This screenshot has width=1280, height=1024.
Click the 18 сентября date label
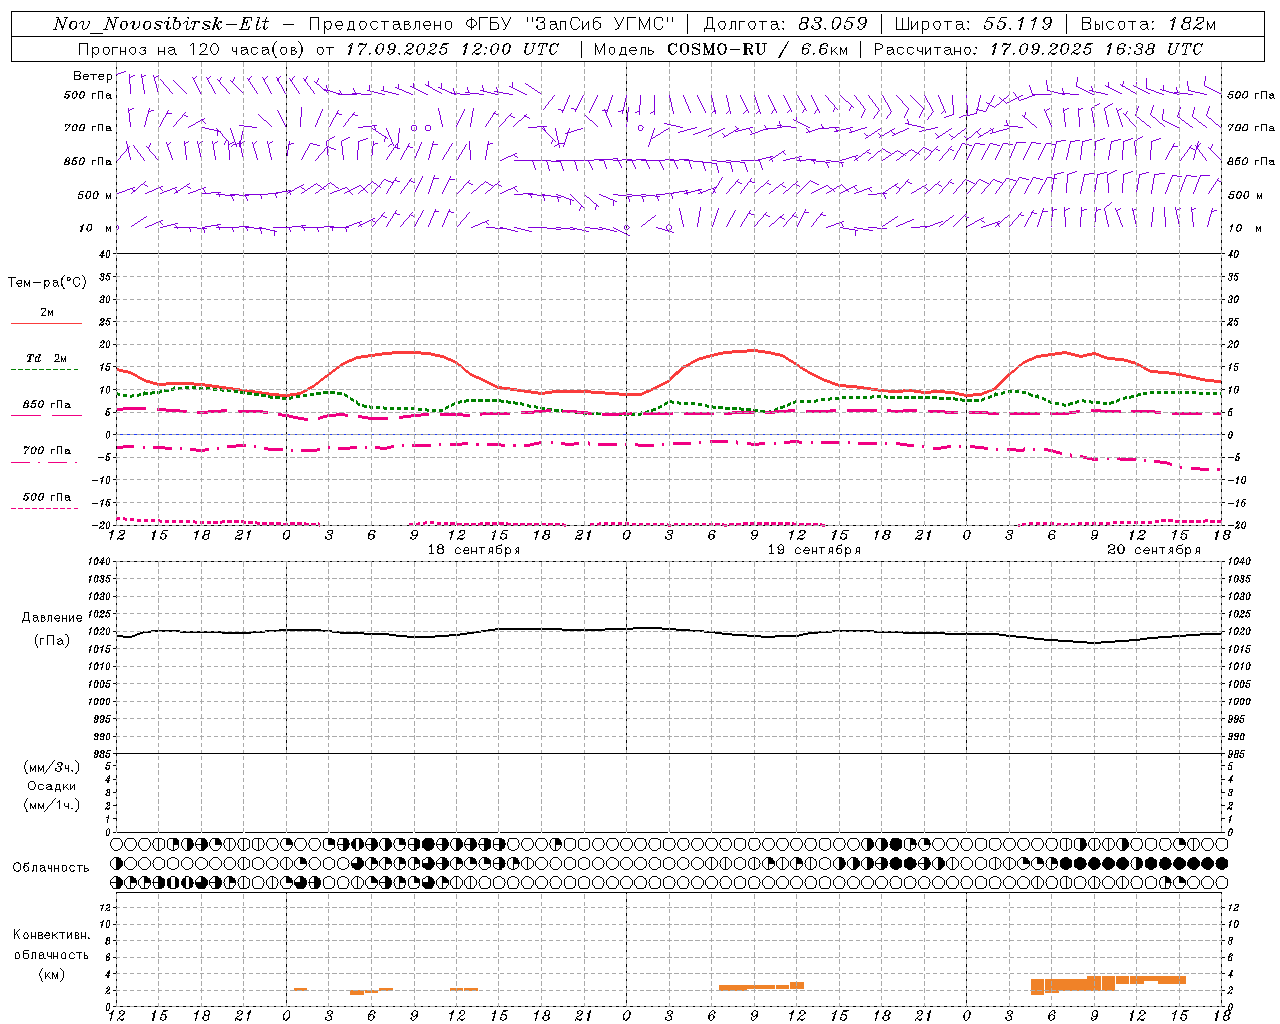tap(474, 550)
